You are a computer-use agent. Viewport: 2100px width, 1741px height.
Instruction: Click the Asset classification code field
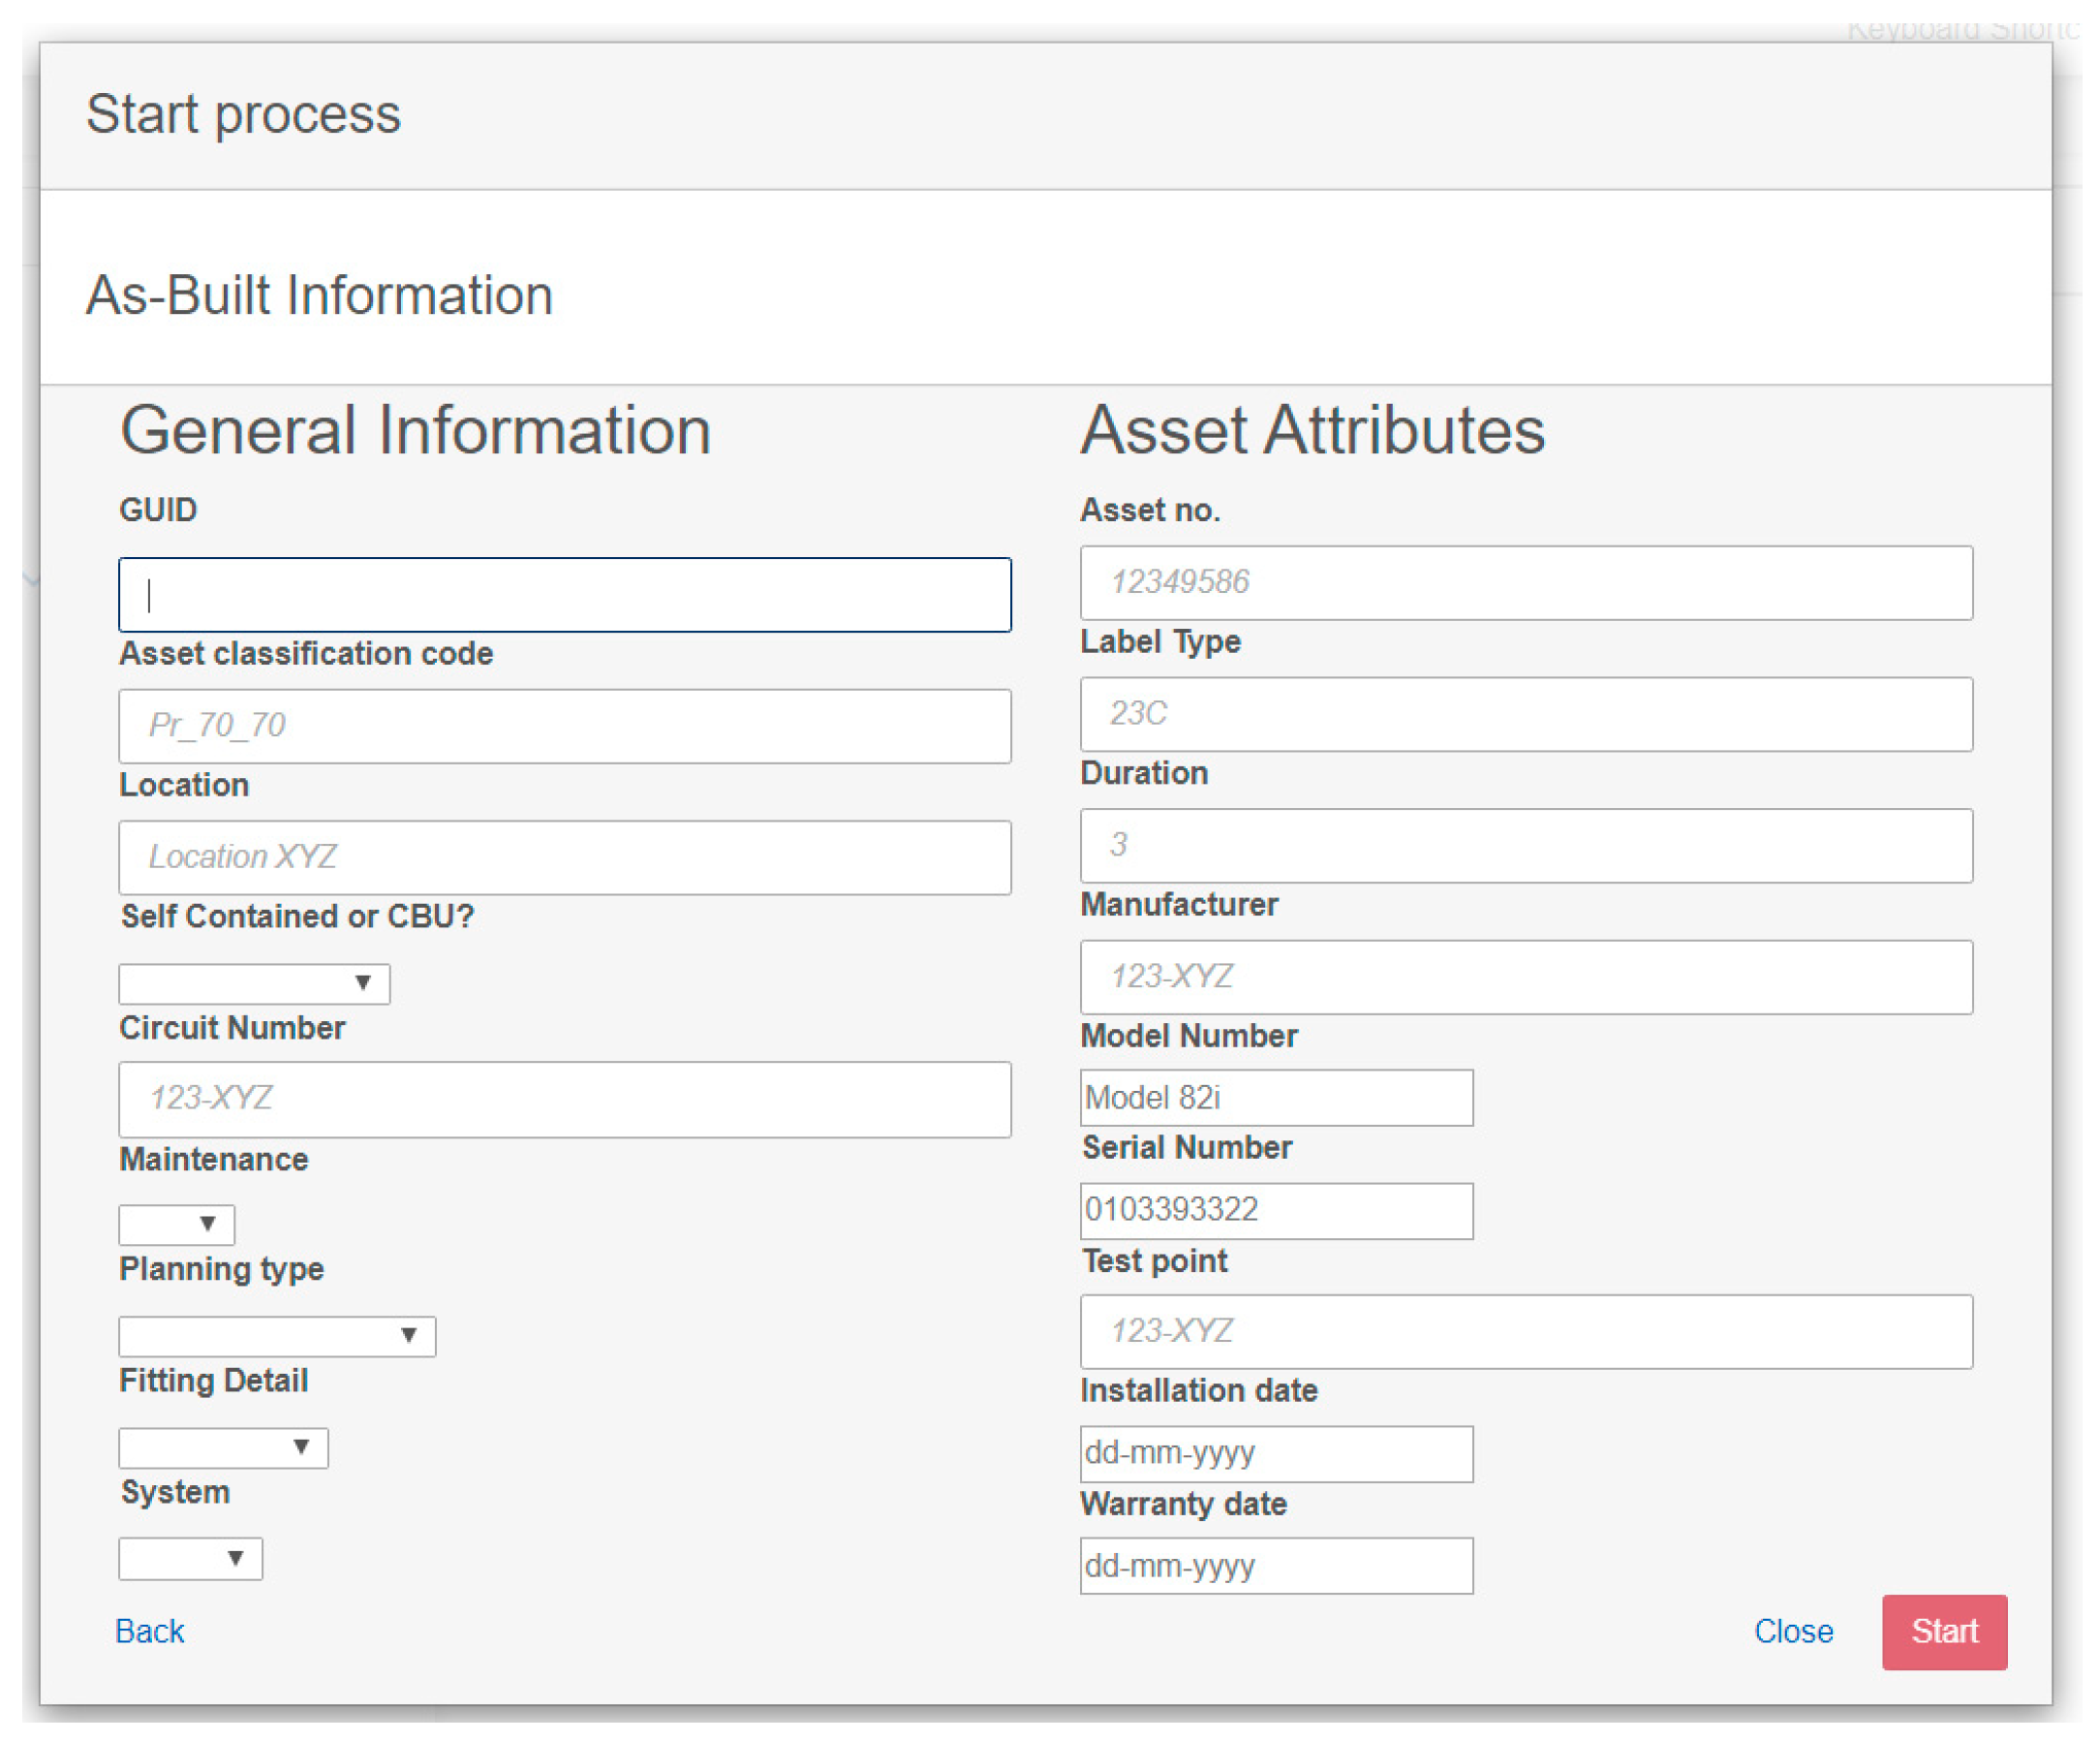coord(565,726)
